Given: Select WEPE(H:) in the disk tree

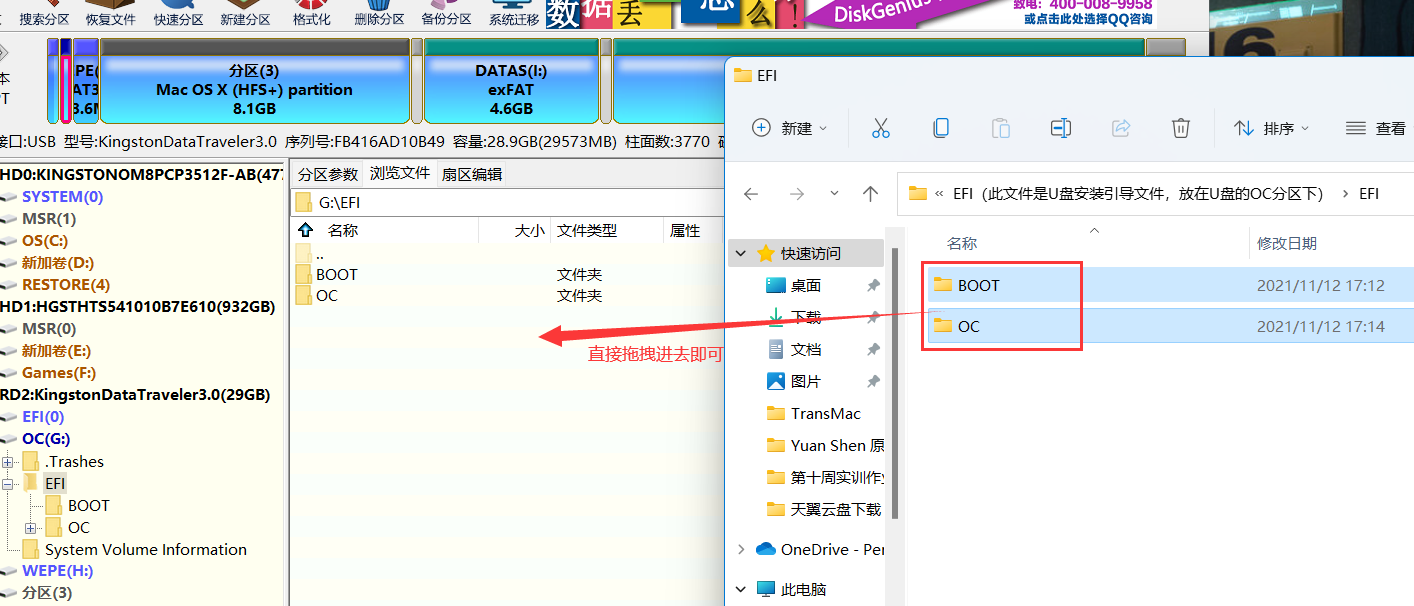Looking at the screenshot, I should [x=57, y=571].
